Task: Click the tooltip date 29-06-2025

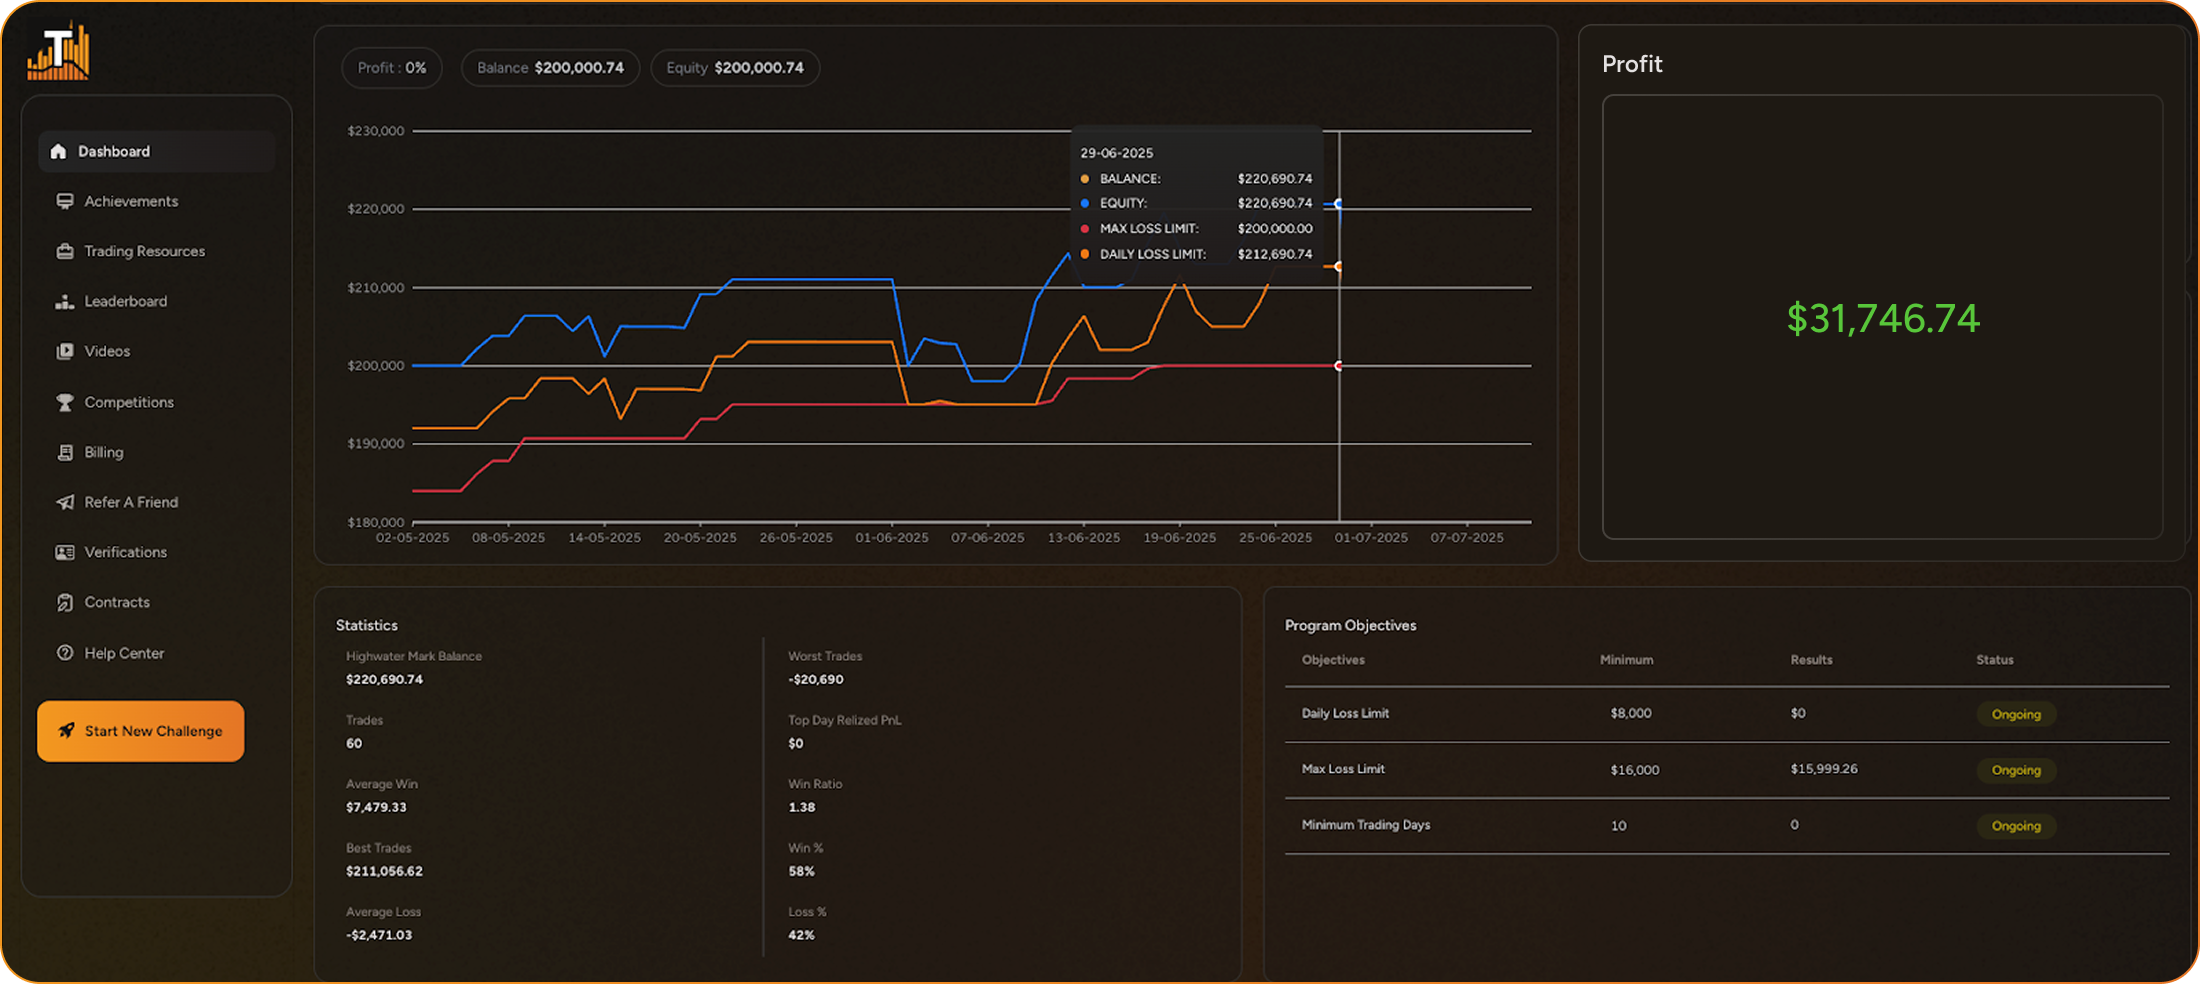Action: tap(1117, 153)
